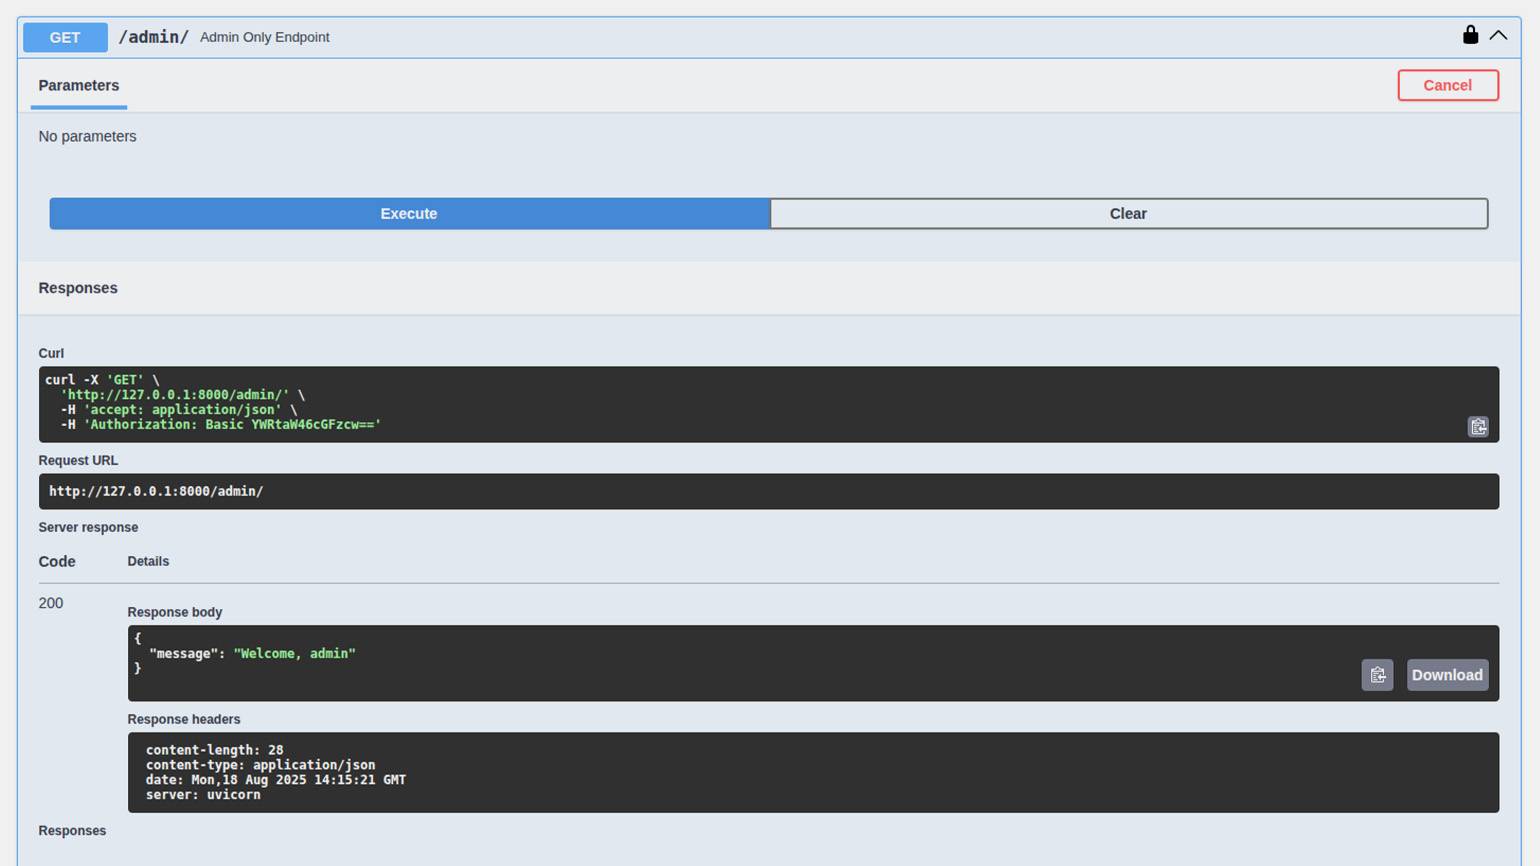Image resolution: width=1540 pixels, height=866 pixels.
Task: Click the No parameters text
Action: [x=87, y=136]
